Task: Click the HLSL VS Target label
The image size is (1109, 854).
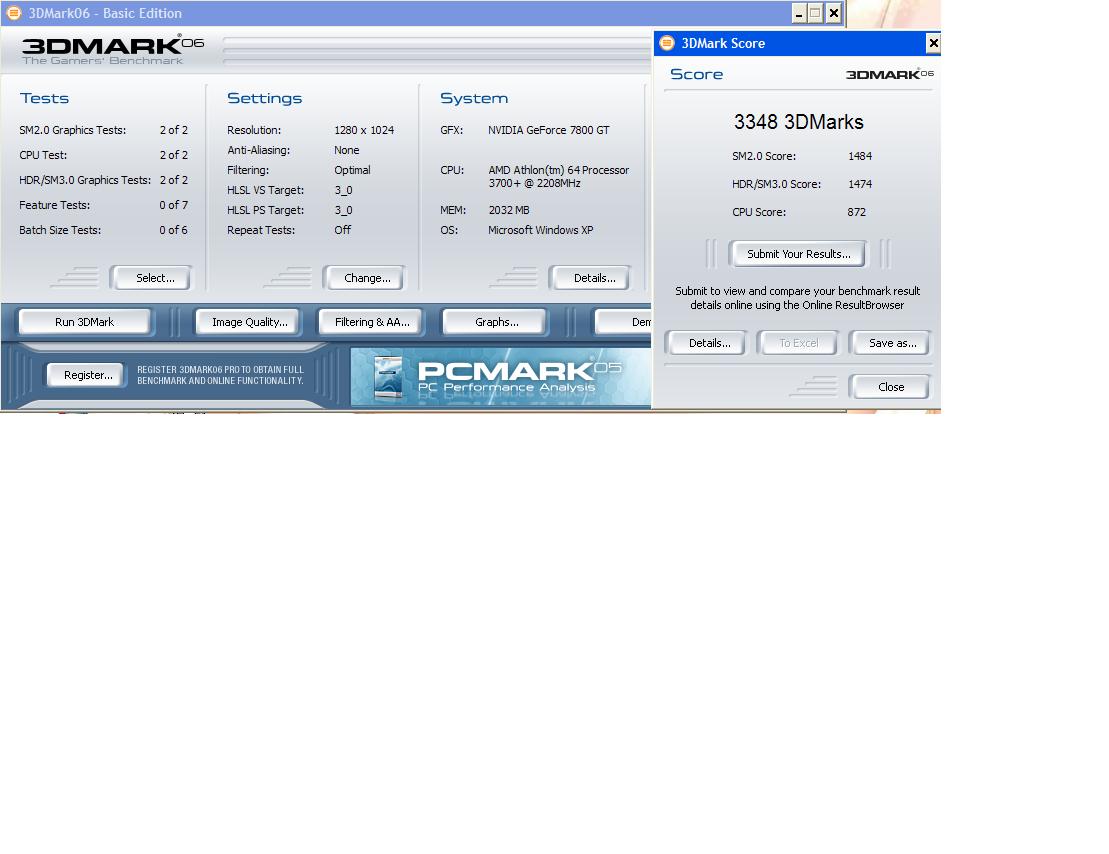Action: tap(265, 190)
